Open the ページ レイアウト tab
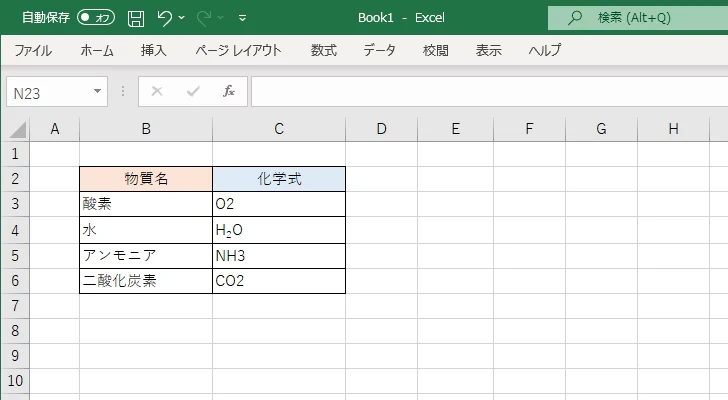 coord(238,50)
